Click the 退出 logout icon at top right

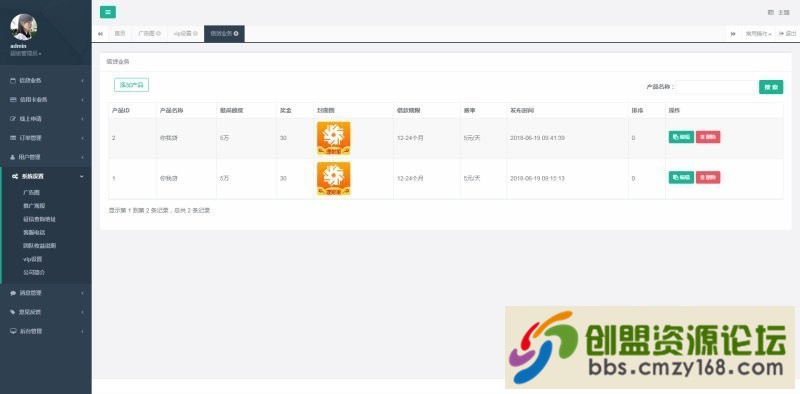click(781, 34)
